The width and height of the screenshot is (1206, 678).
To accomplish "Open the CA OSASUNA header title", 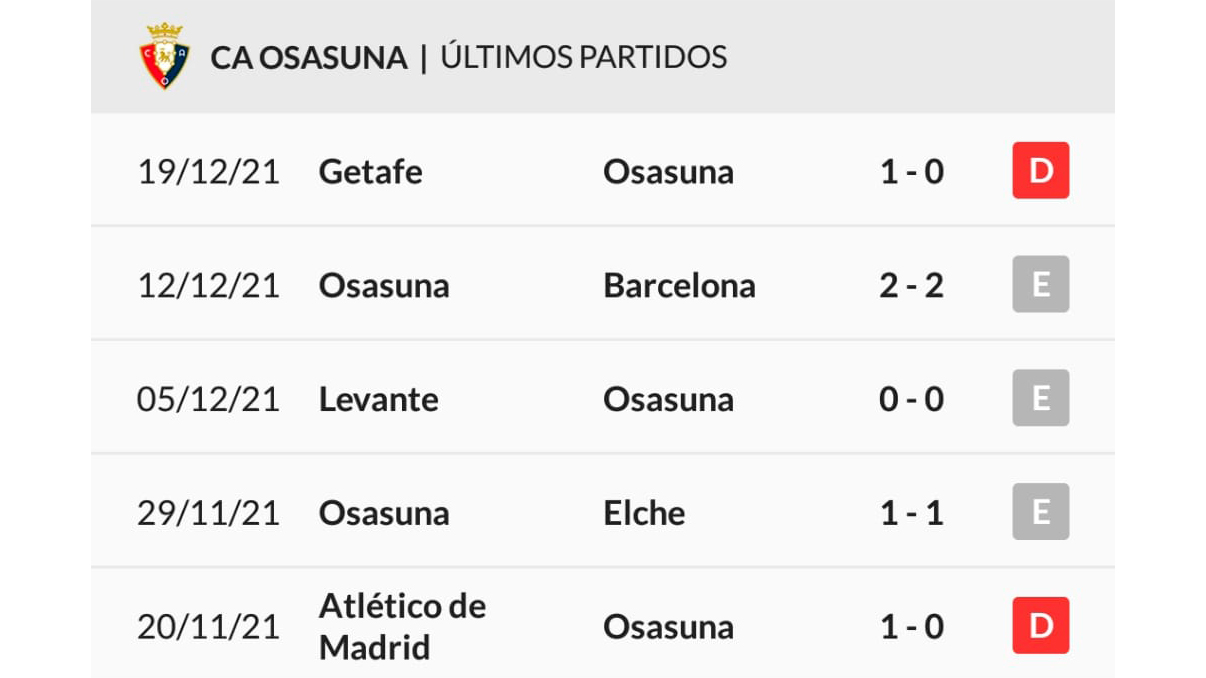I will (309, 57).
